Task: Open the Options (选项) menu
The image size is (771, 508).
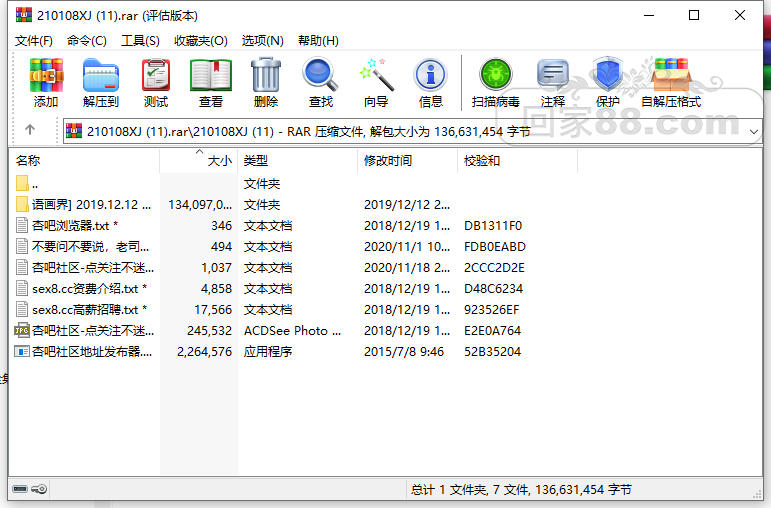Action: (x=263, y=40)
